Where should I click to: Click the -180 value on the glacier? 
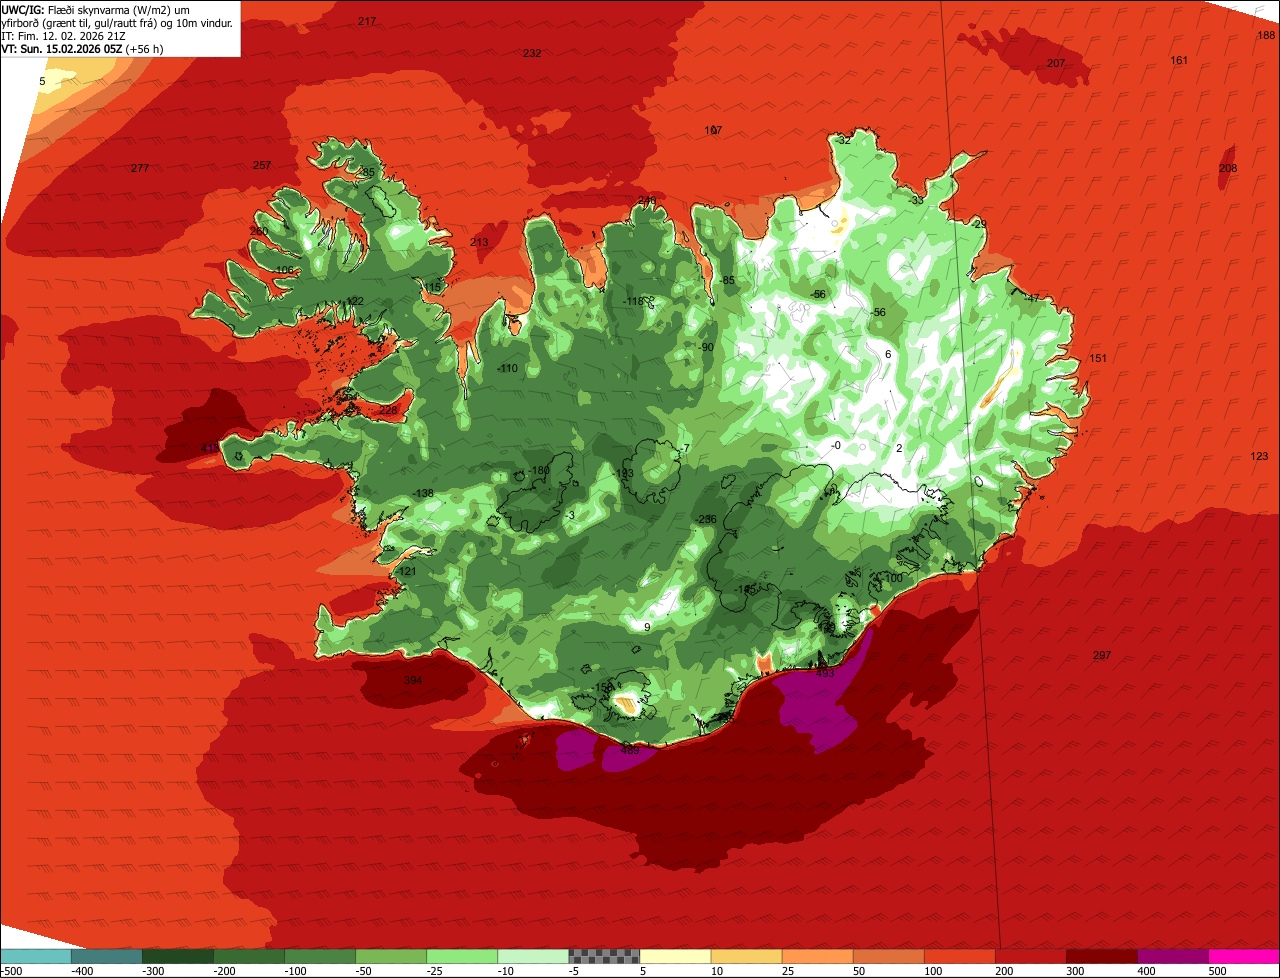pos(539,470)
